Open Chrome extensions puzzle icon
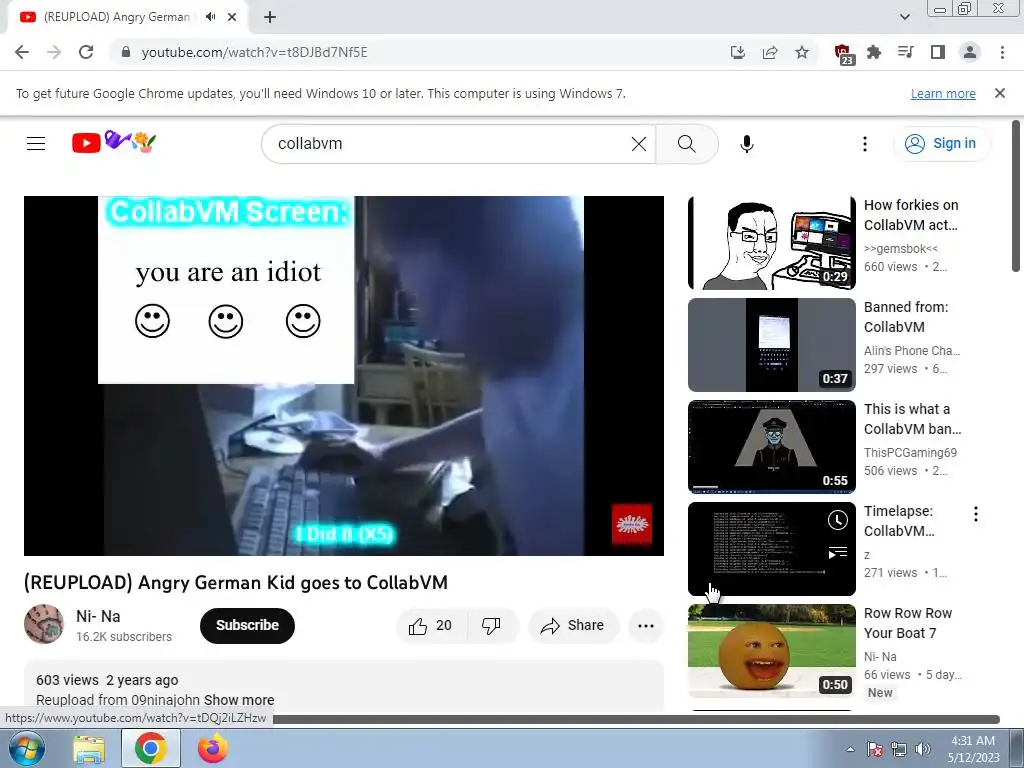Screen dimensions: 1024x768 coord(874,52)
